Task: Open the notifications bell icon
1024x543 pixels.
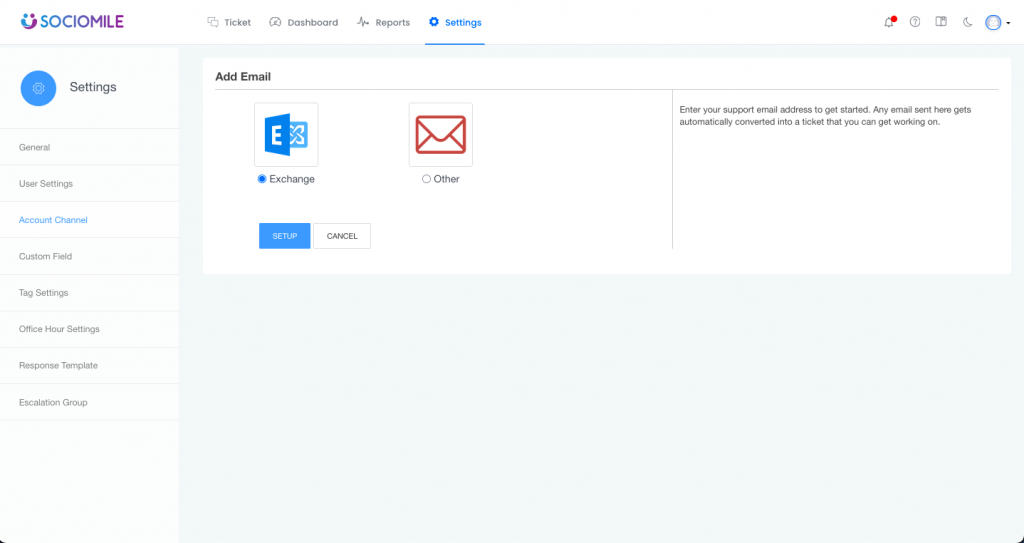Action: [889, 22]
